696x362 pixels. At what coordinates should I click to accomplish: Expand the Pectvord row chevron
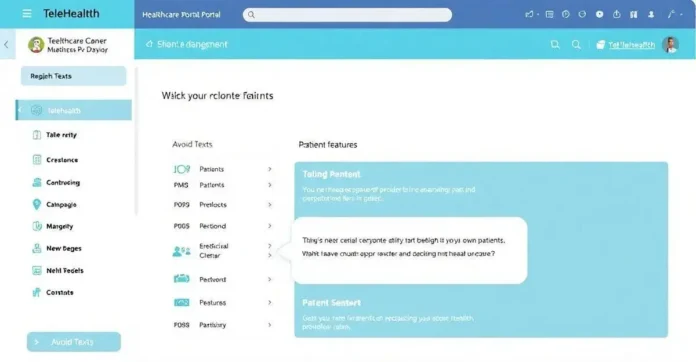(x=269, y=279)
